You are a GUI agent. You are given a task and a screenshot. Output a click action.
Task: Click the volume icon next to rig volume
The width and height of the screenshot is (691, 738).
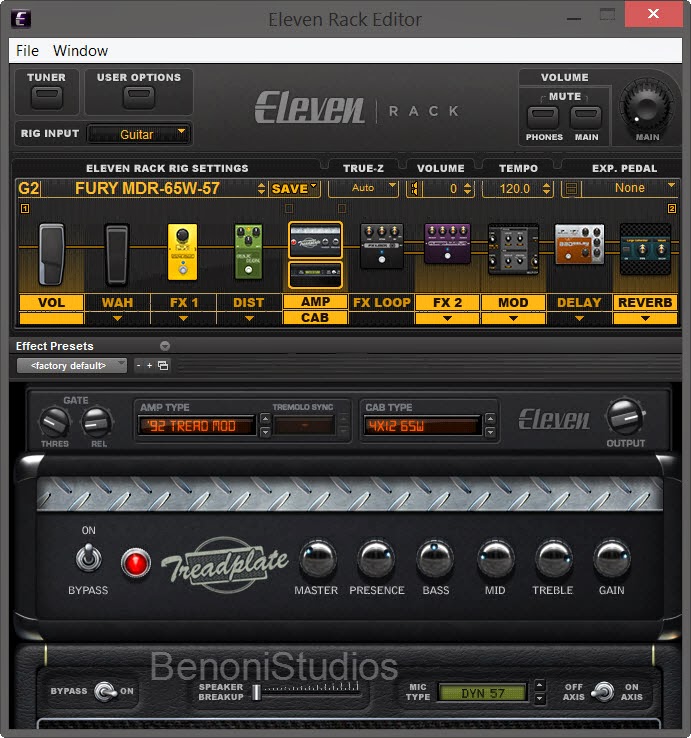[x=415, y=189]
